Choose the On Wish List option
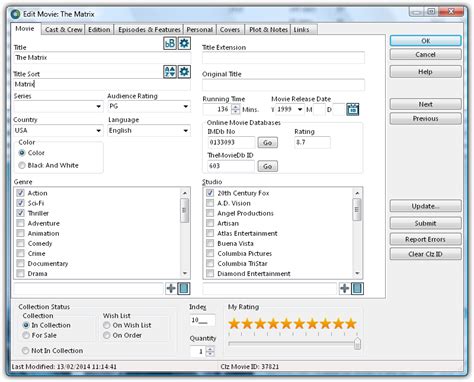The image size is (474, 382). (107, 325)
